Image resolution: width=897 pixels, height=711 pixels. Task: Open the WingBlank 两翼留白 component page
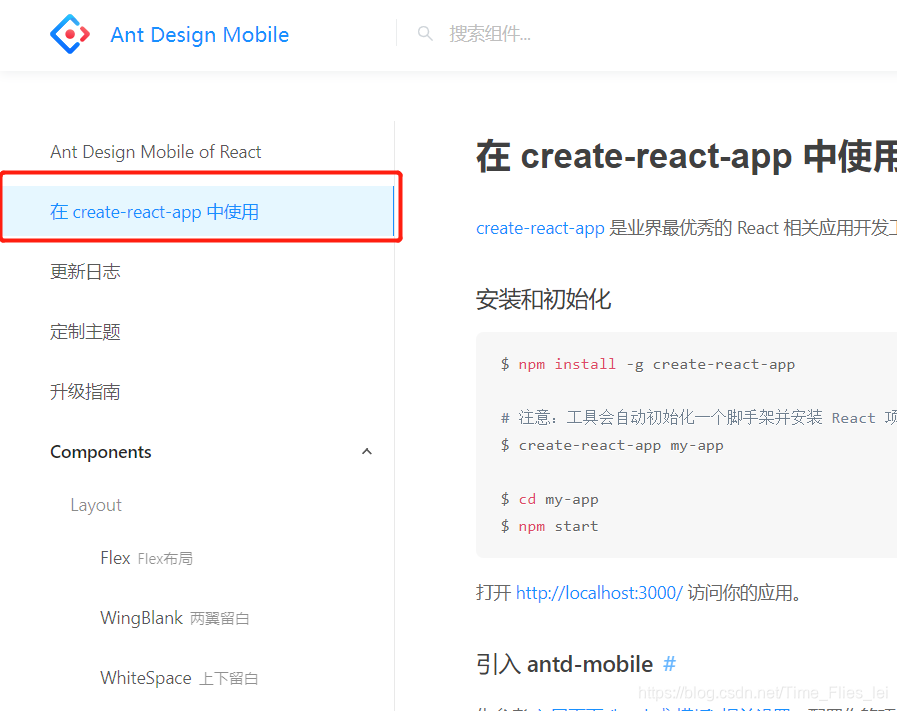point(175,618)
